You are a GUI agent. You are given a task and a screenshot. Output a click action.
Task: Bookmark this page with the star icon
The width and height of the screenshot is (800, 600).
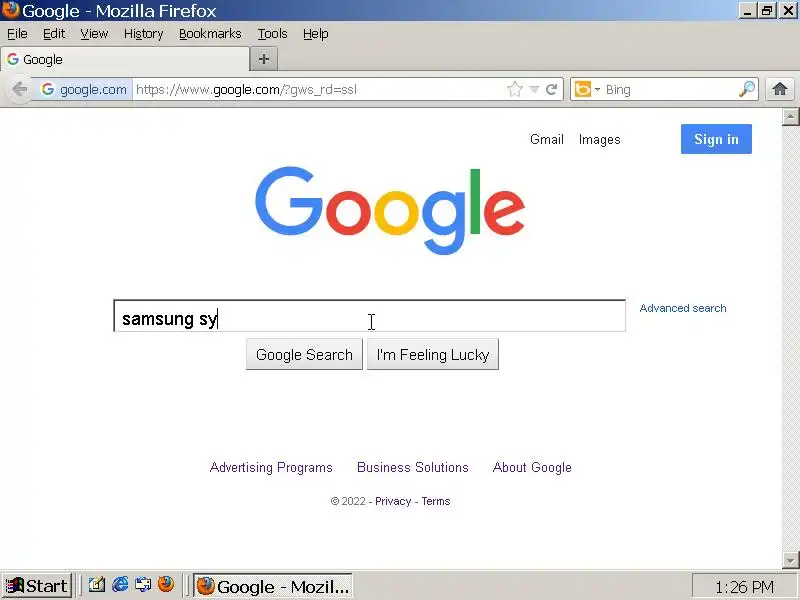515,90
